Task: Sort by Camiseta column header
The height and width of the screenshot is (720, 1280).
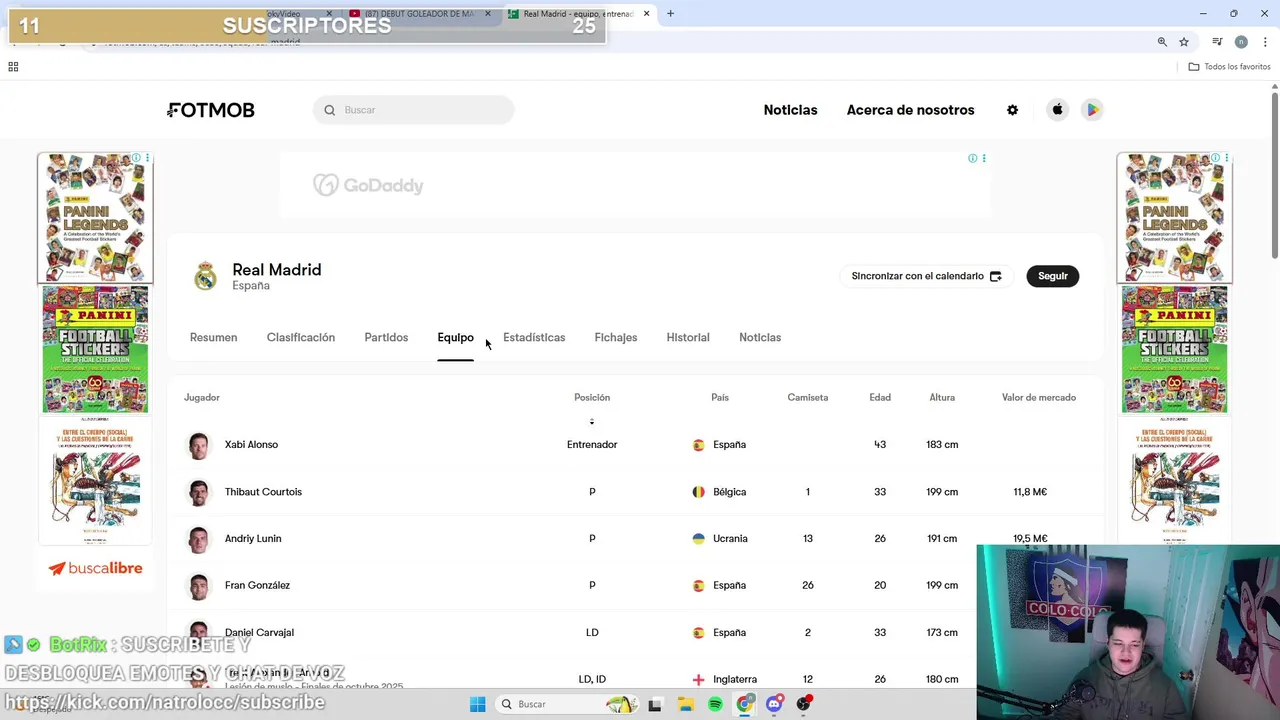Action: click(808, 398)
